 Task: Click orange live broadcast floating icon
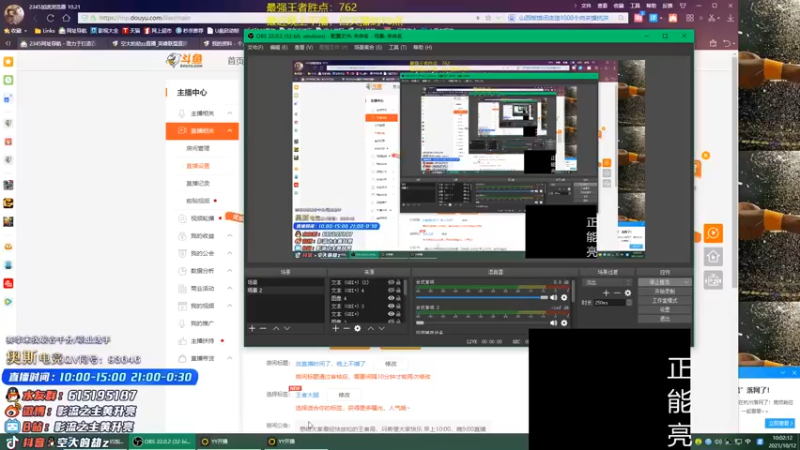713,233
